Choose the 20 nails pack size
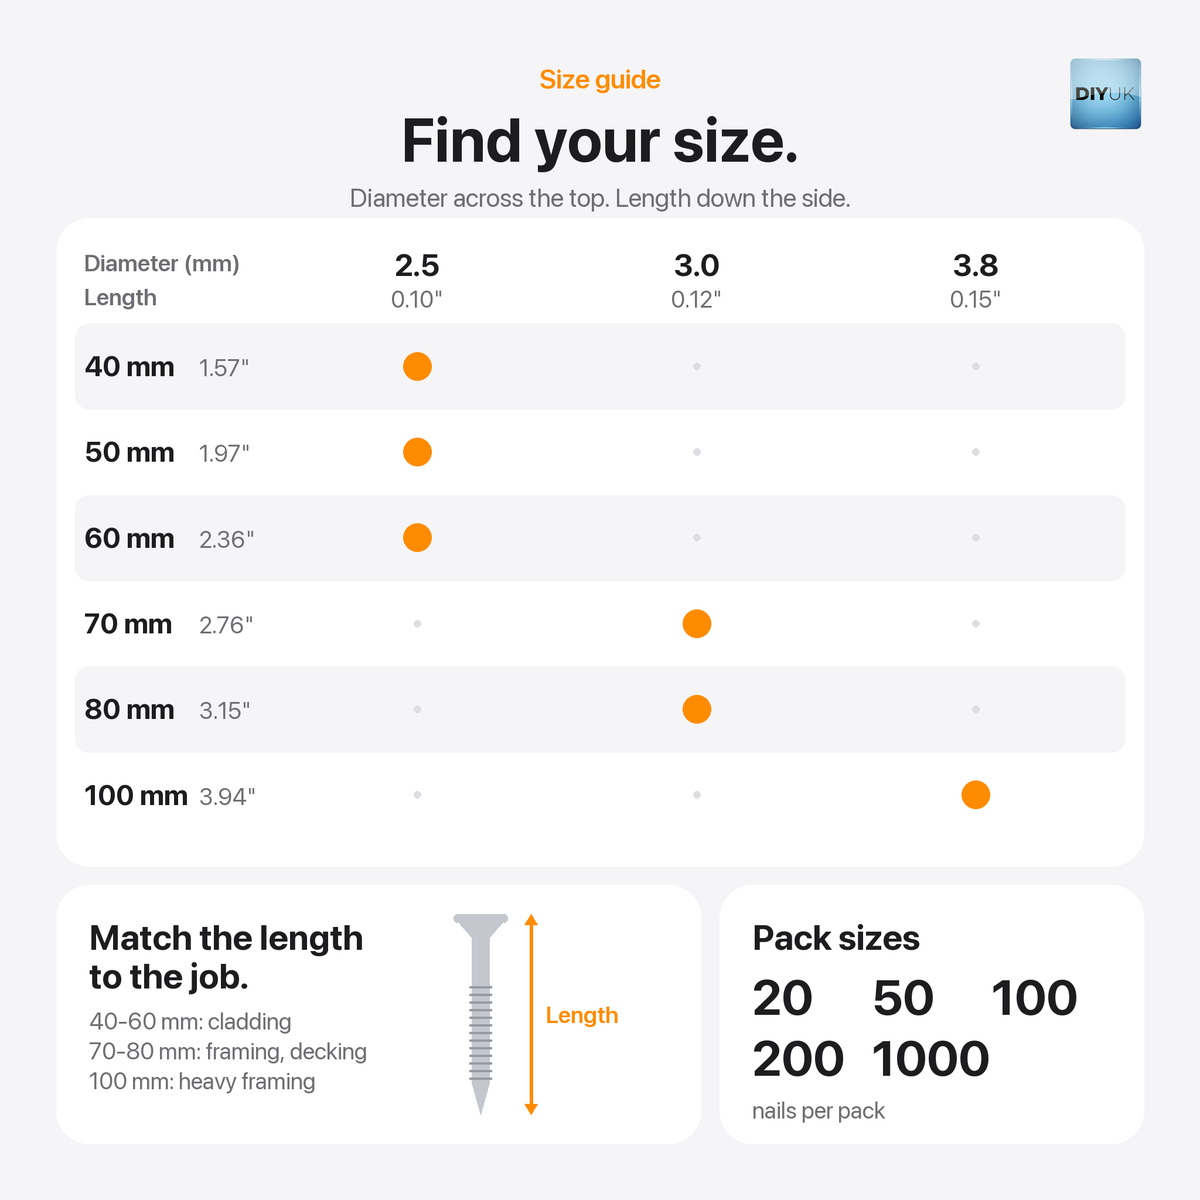1200x1200 pixels. pyautogui.click(x=783, y=998)
